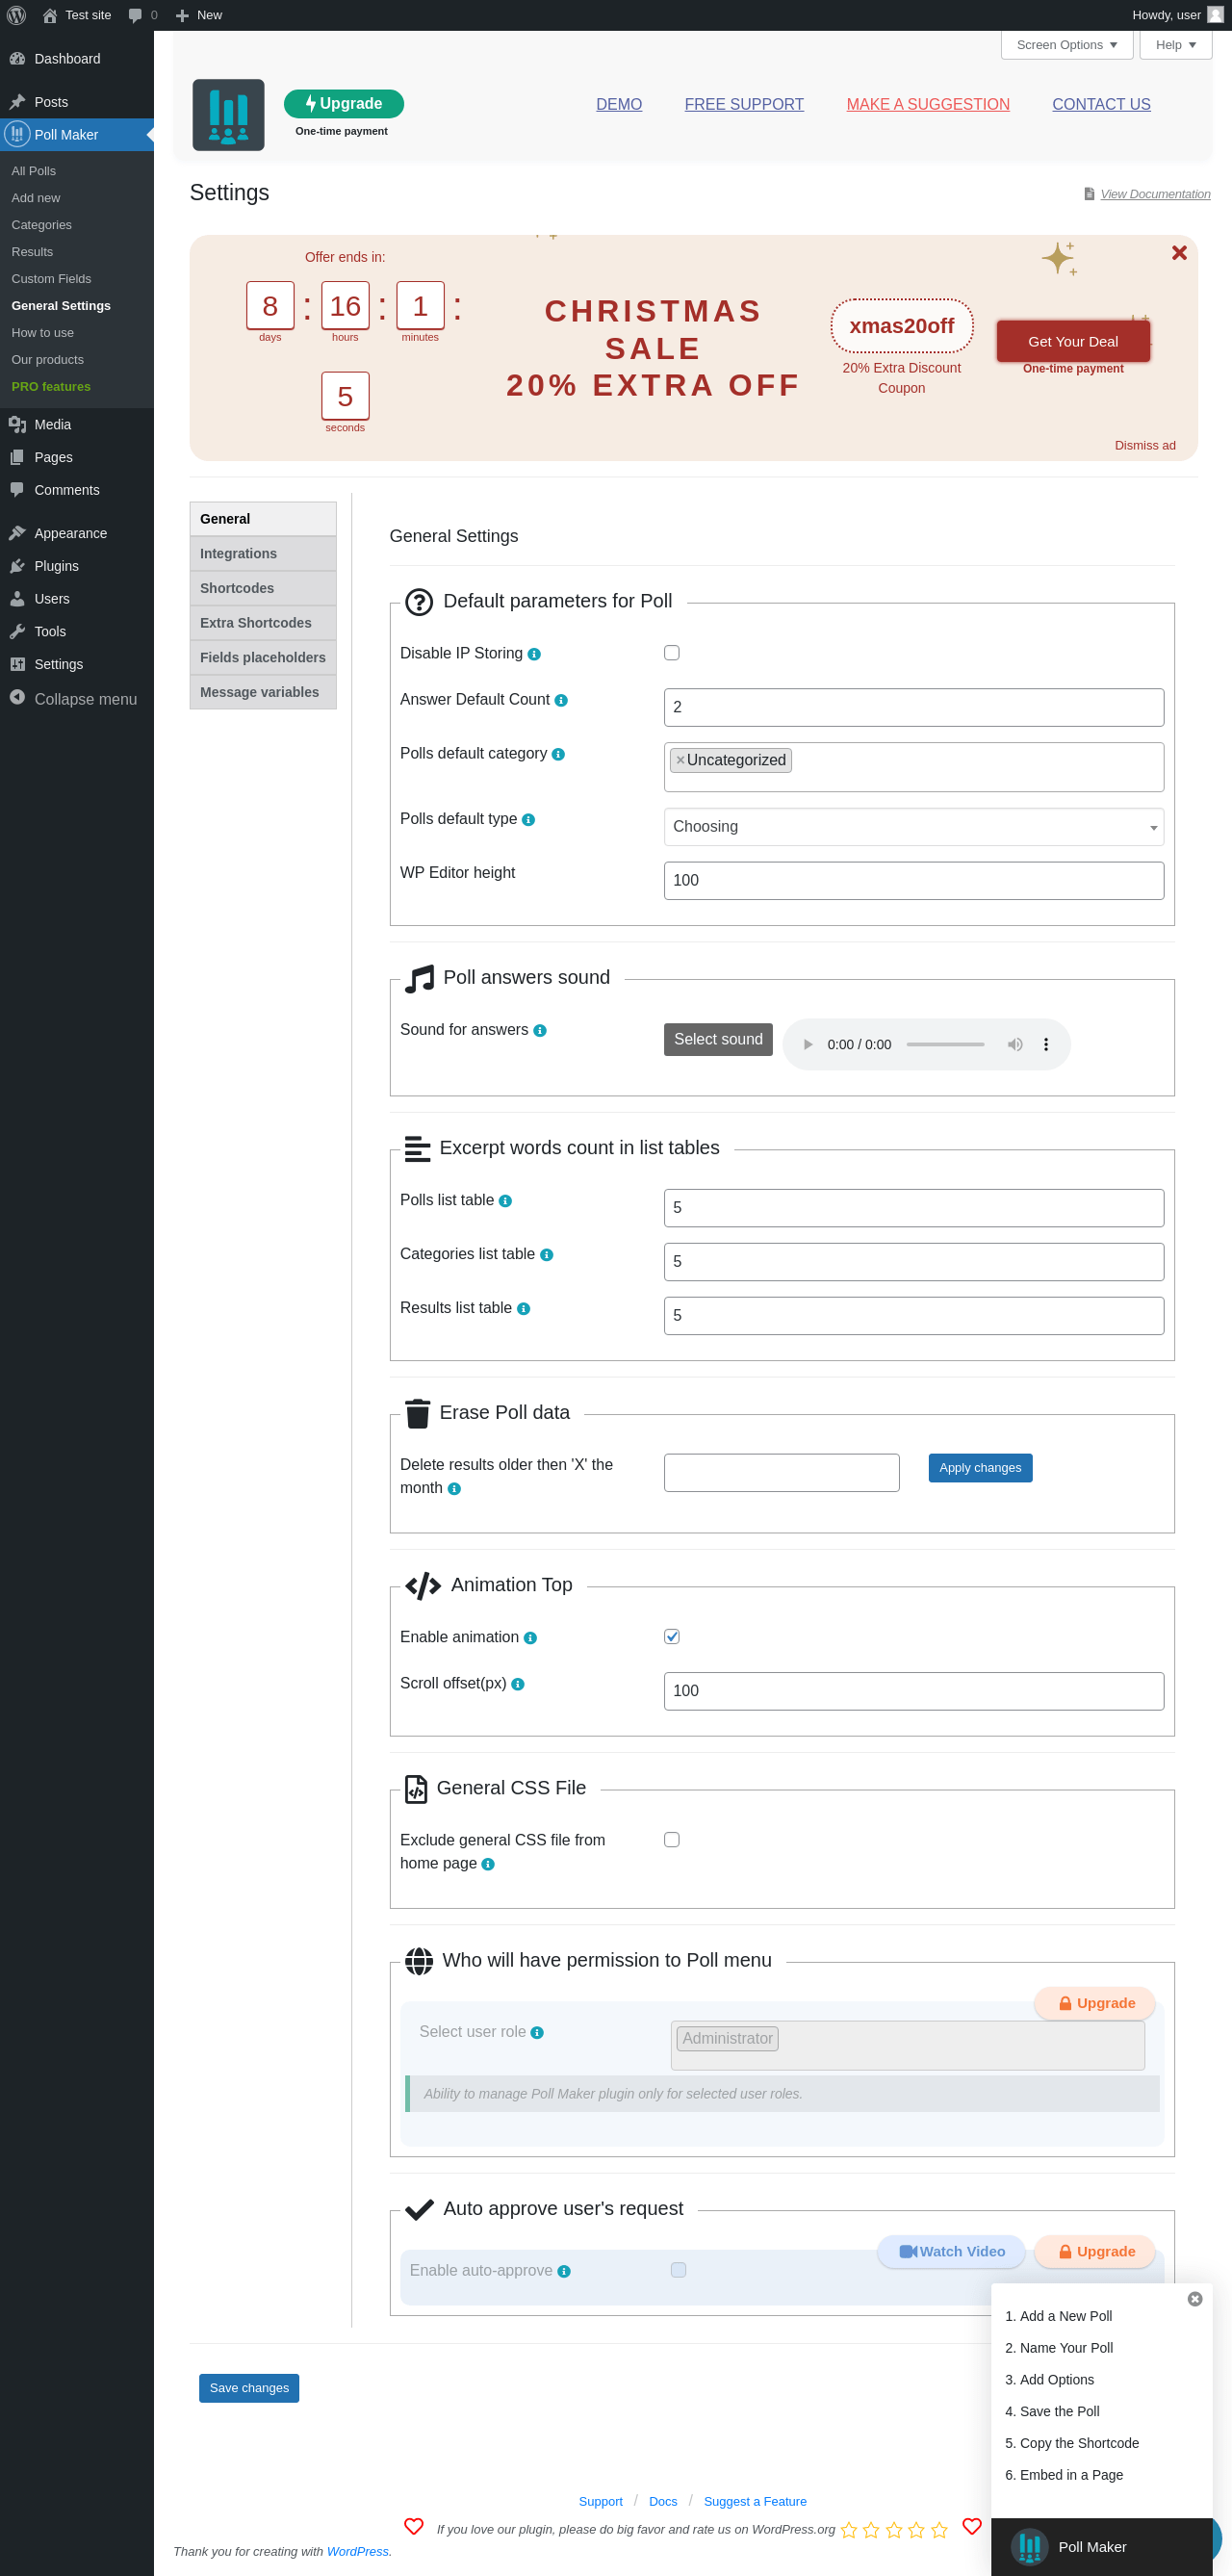Expand the Screen Options panel
This screenshot has width=1232, height=2576.
click(x=1066, y=45)
